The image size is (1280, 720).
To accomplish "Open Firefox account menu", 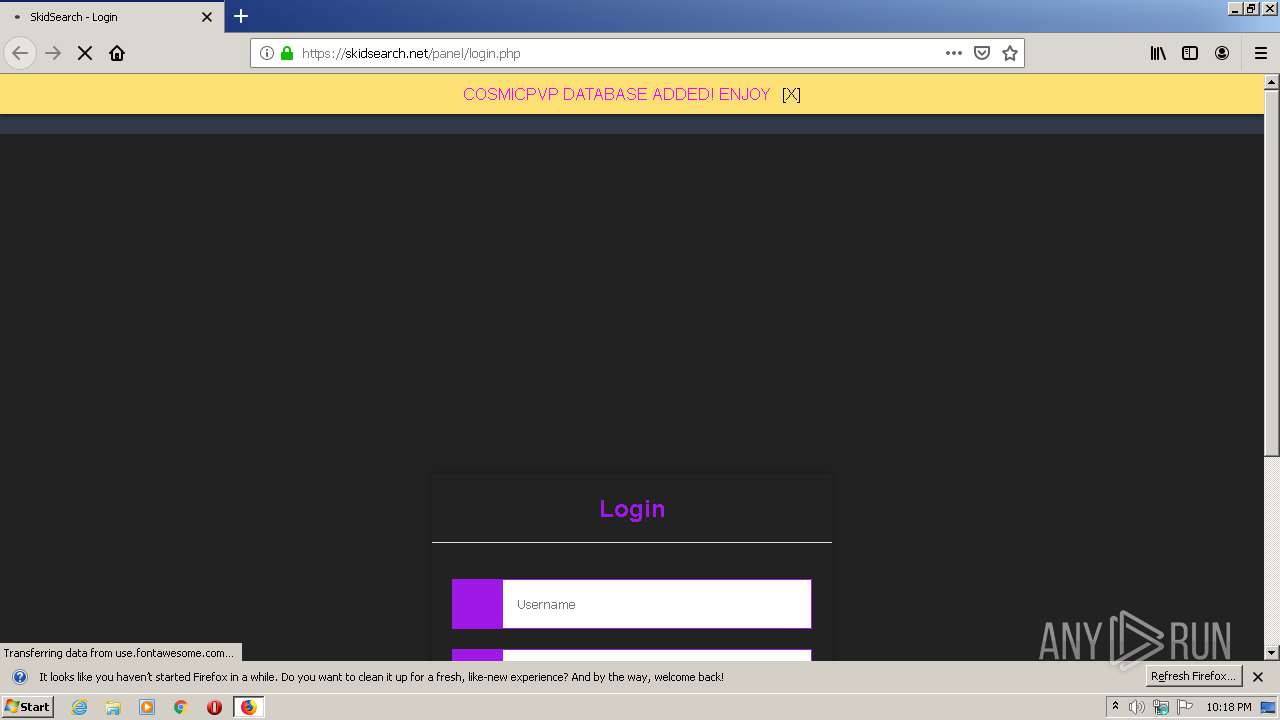I will click(x=1222, y=53).
